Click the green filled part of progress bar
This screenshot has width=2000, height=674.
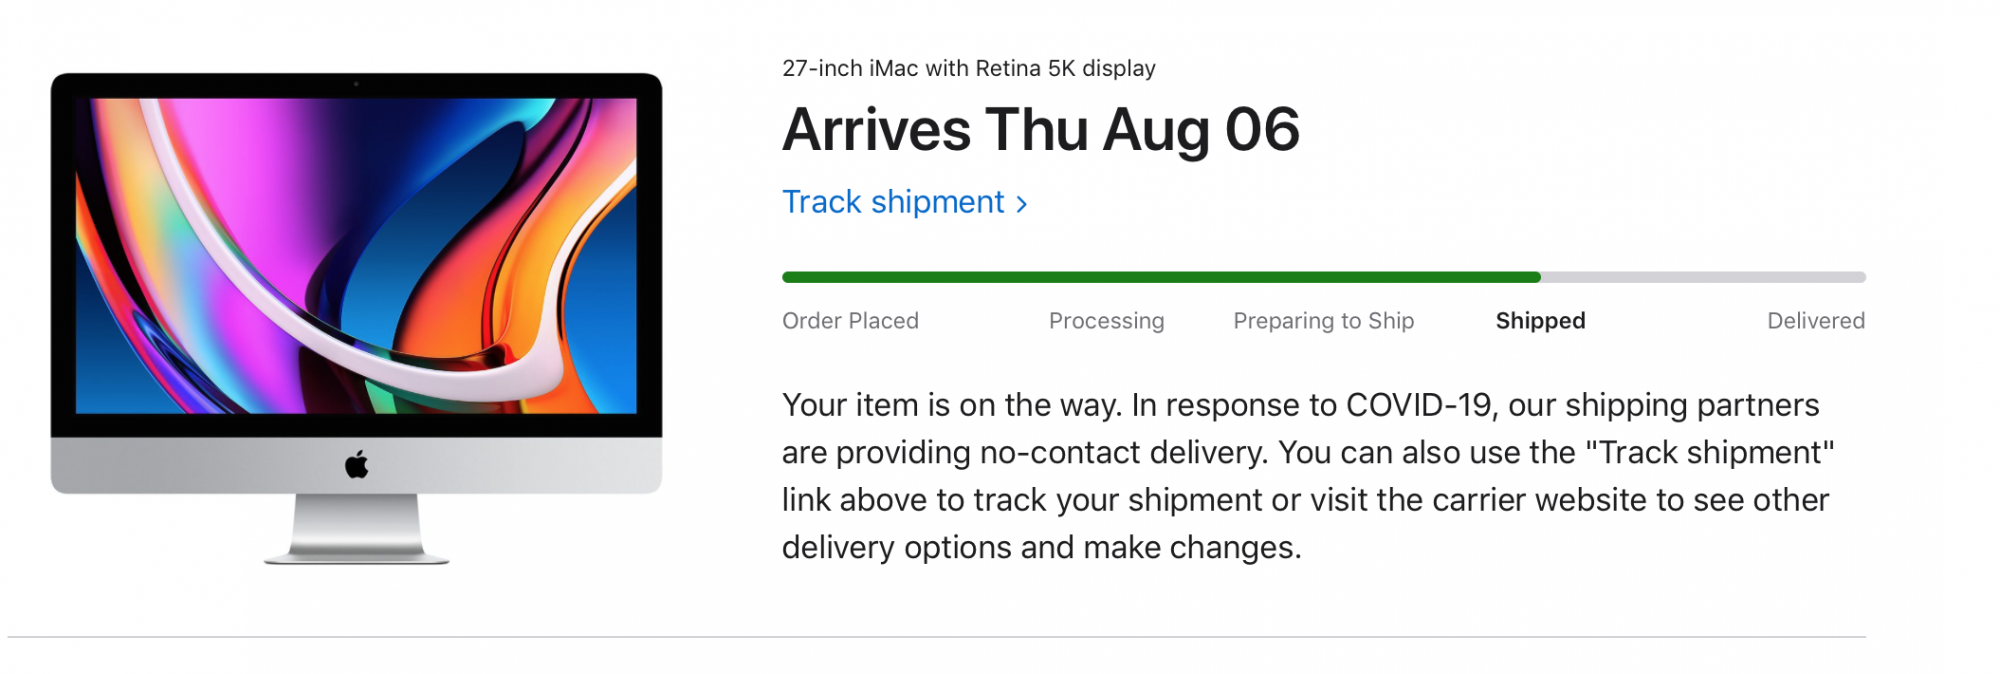tap(1160, 277)
